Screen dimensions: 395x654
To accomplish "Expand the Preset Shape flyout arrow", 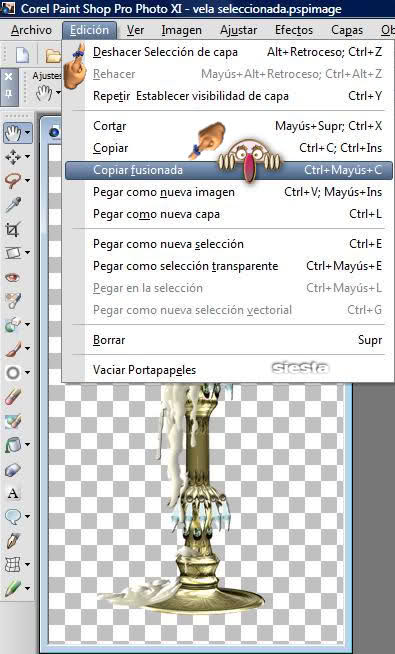I will click(x=28, y=517).
